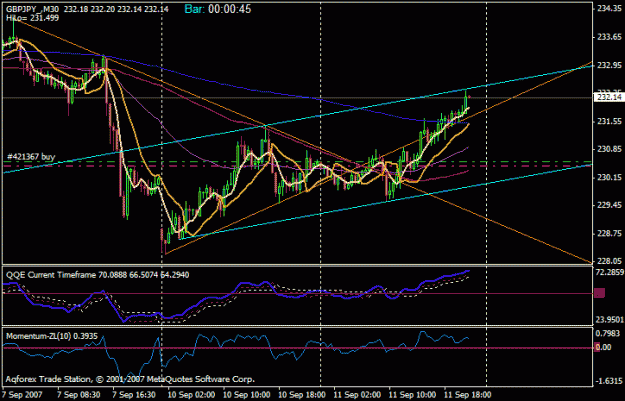Click the 230.85 price scale label
This screenshot has width=625, height=401.
pyautogui.click(x=609, y=149)
